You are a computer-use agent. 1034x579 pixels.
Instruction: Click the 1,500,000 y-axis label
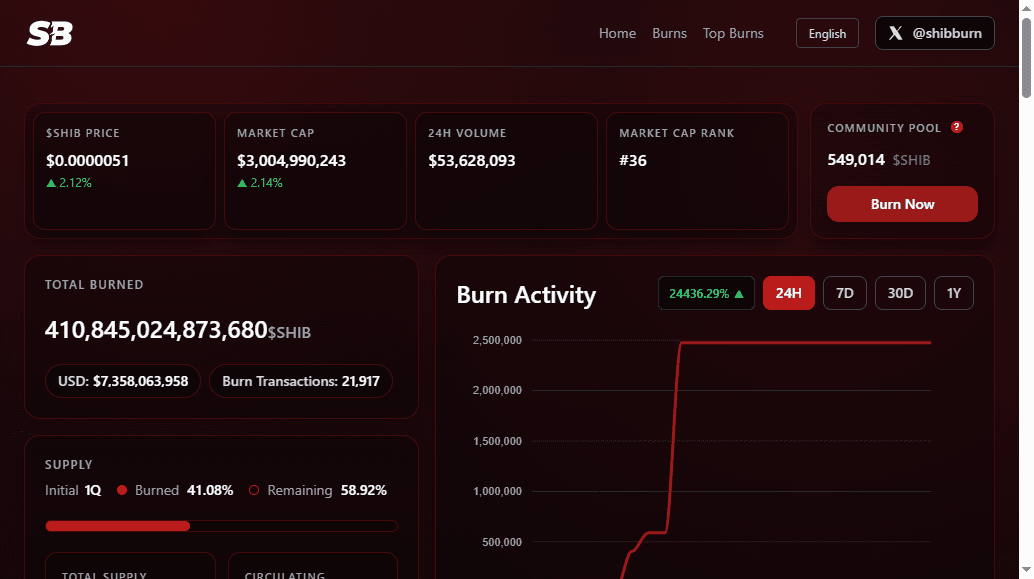point(497,441)
